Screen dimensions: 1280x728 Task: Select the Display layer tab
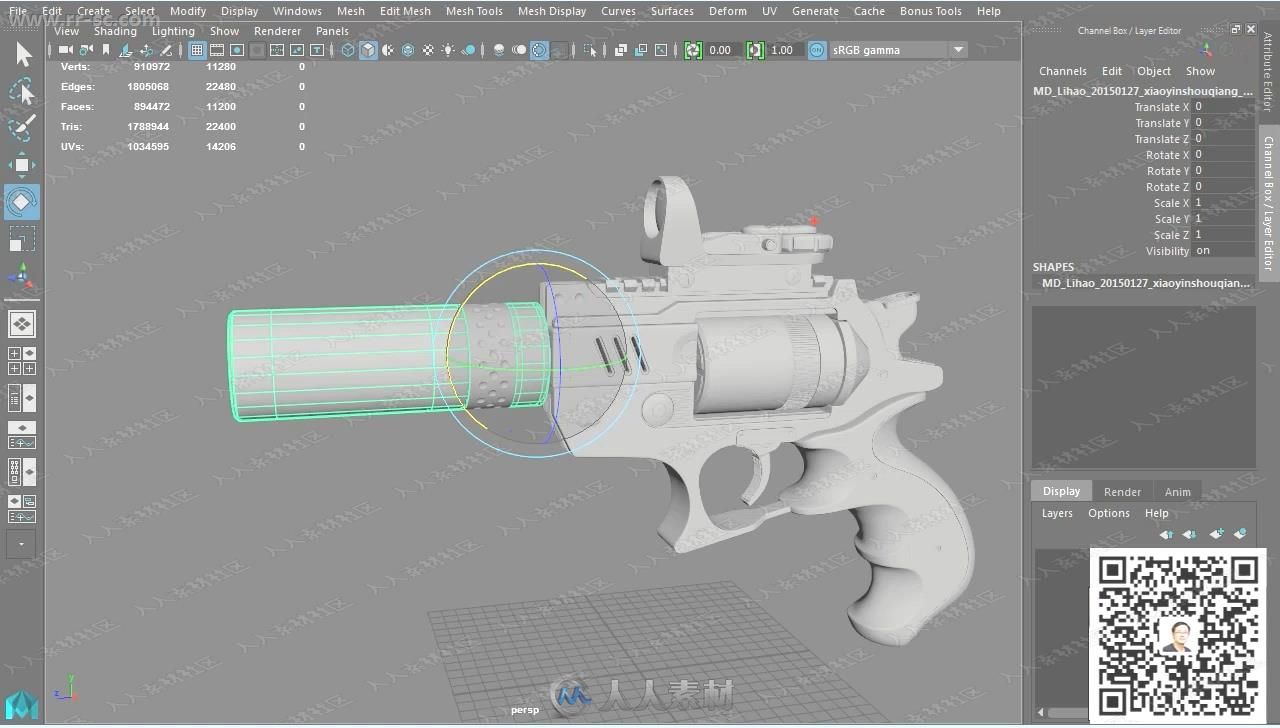pos(1061,491)
